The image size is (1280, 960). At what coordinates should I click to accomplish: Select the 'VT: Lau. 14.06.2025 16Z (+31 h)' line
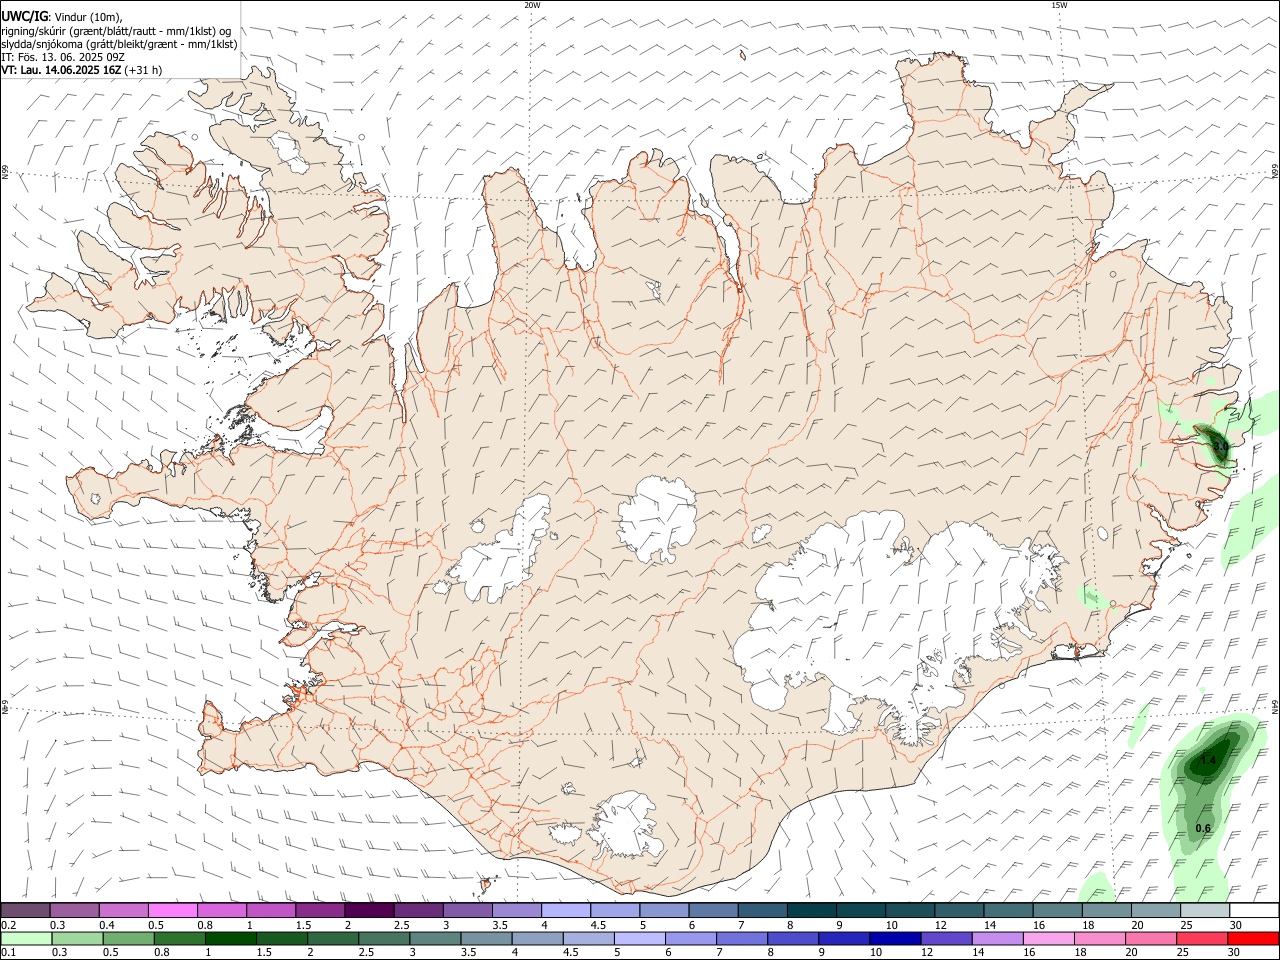(x=82, y=70)
